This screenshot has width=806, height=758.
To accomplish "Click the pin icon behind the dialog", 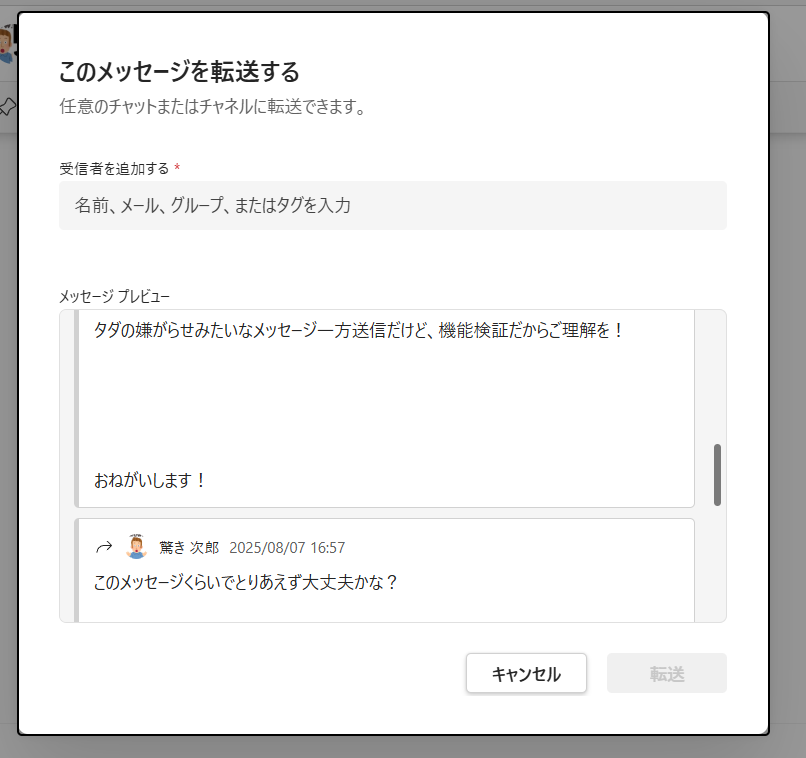I will (7, 107).
